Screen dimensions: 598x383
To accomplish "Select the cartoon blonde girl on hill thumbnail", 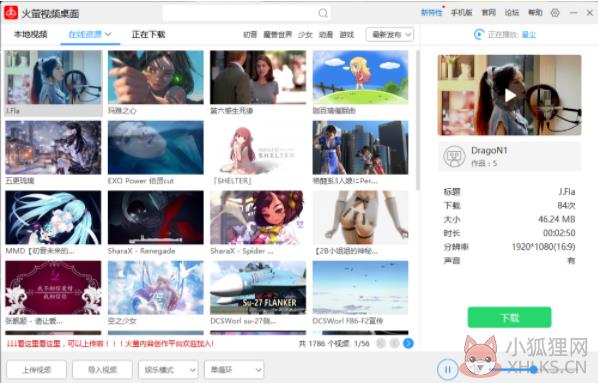I will [x=360, y=77].
